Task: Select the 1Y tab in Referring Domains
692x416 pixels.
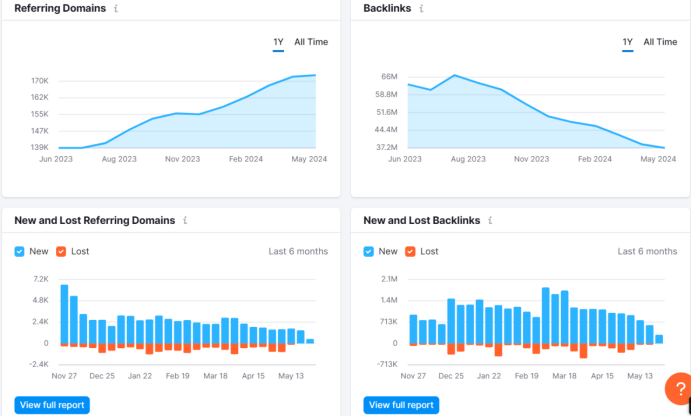Action: 278,42
